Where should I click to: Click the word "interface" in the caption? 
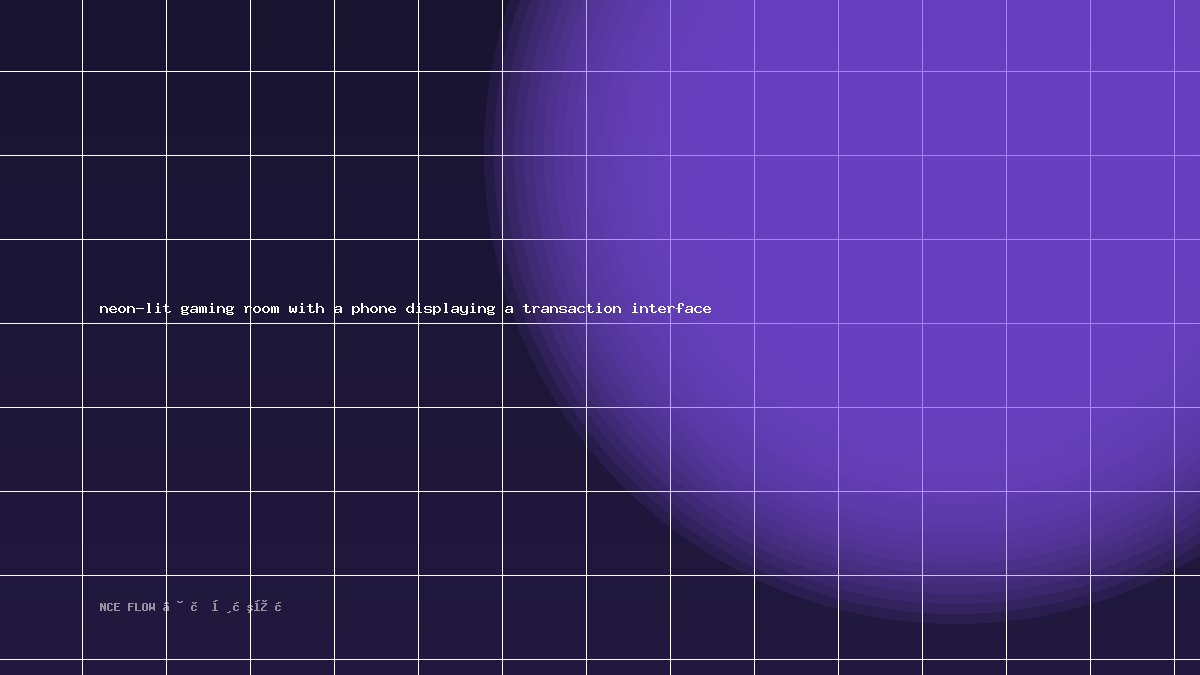[671, 308]
